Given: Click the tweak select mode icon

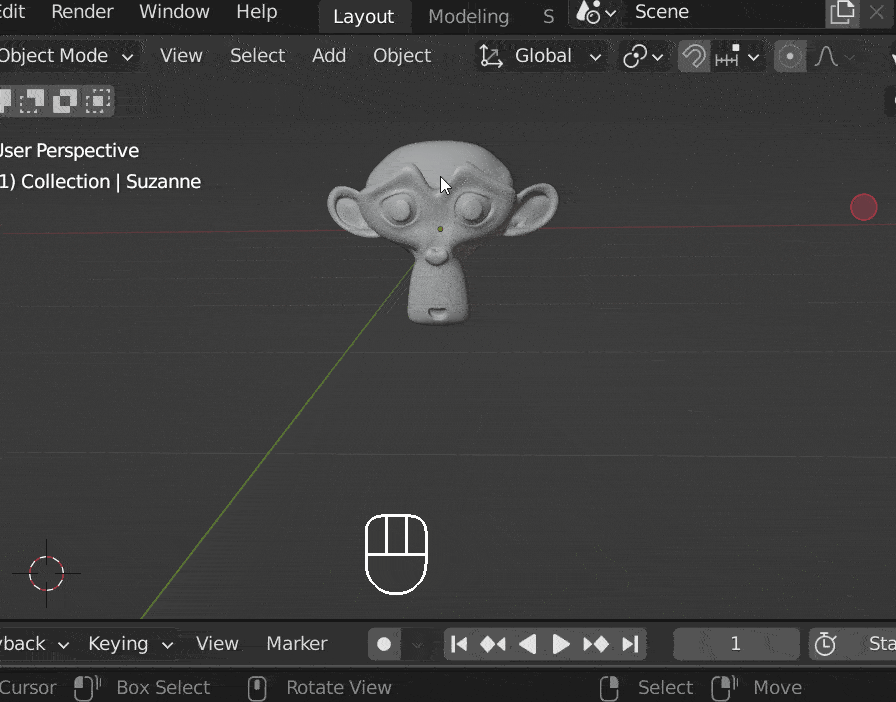Looking at the screenshot, I should click(6, 100).
